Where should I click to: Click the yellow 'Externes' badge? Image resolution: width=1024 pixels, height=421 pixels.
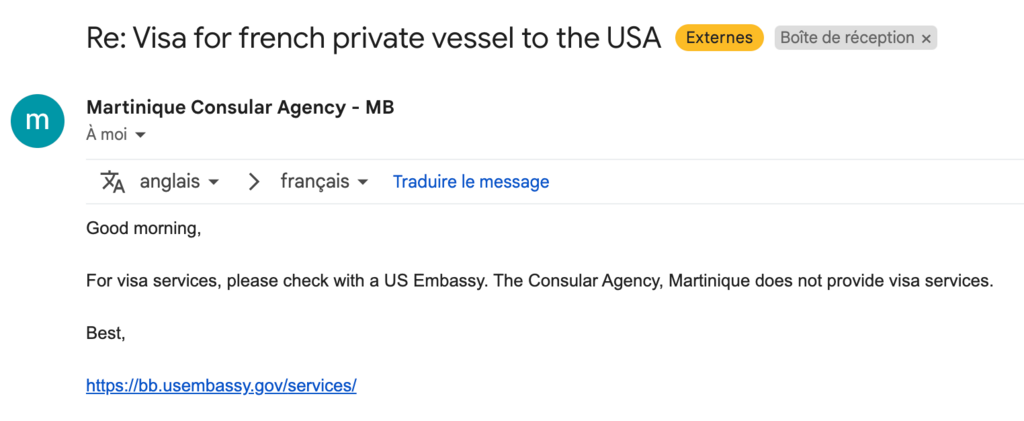[719, 38]
